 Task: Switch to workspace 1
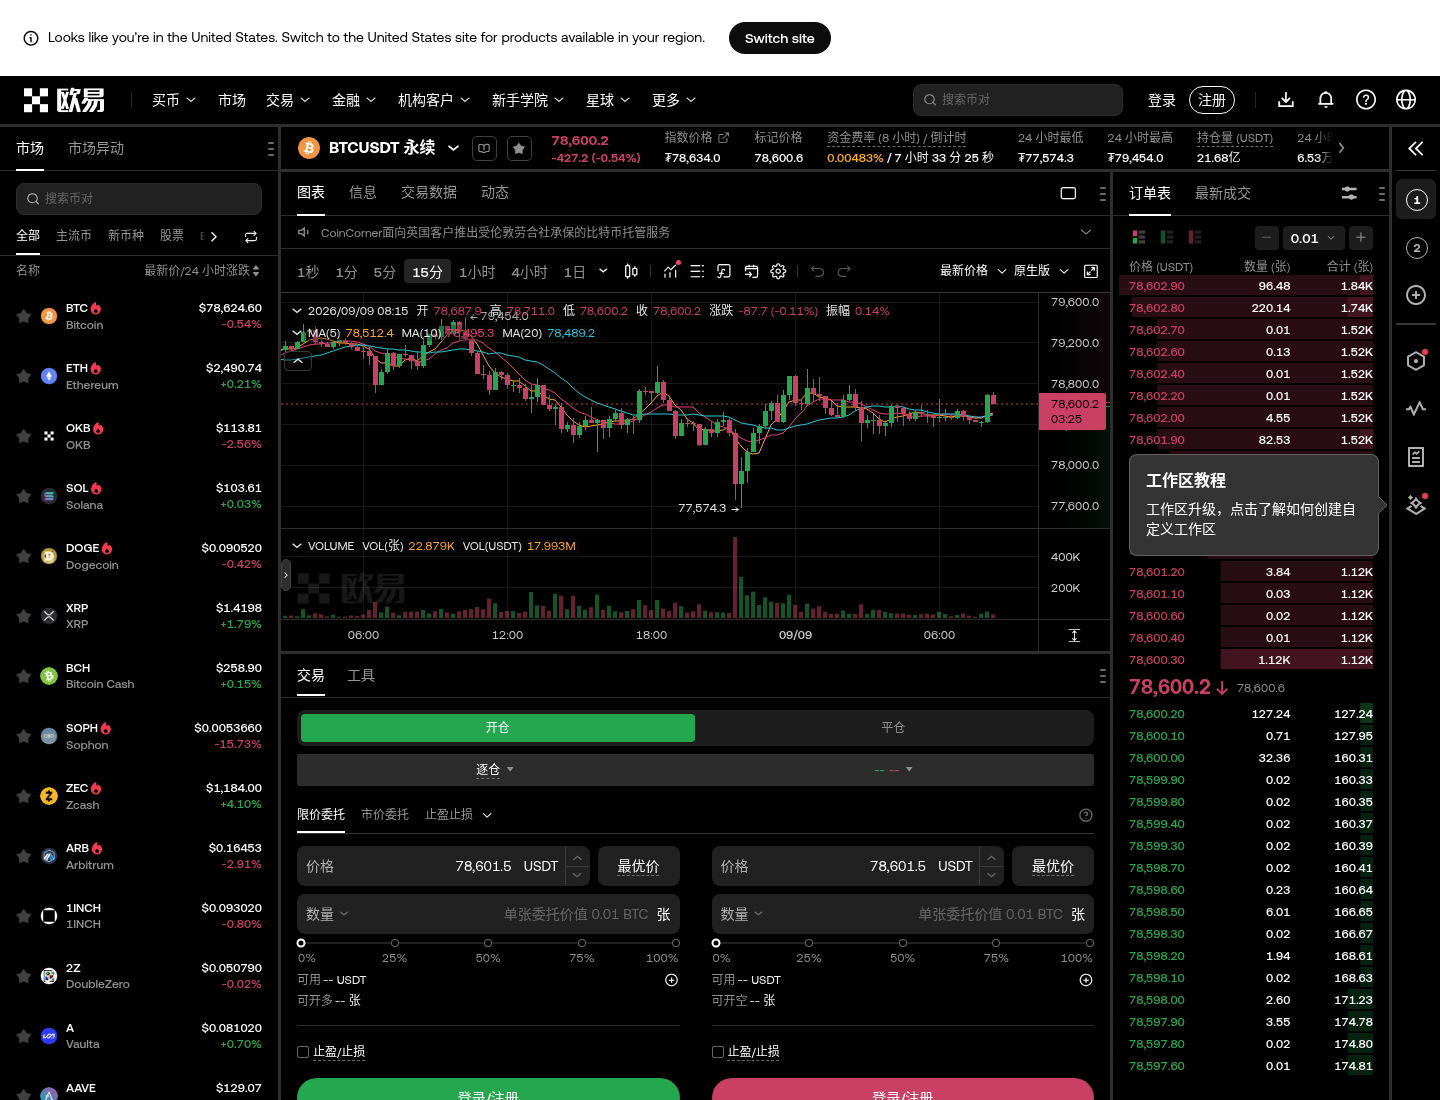pyautogui.click(x=1416, y=200)
